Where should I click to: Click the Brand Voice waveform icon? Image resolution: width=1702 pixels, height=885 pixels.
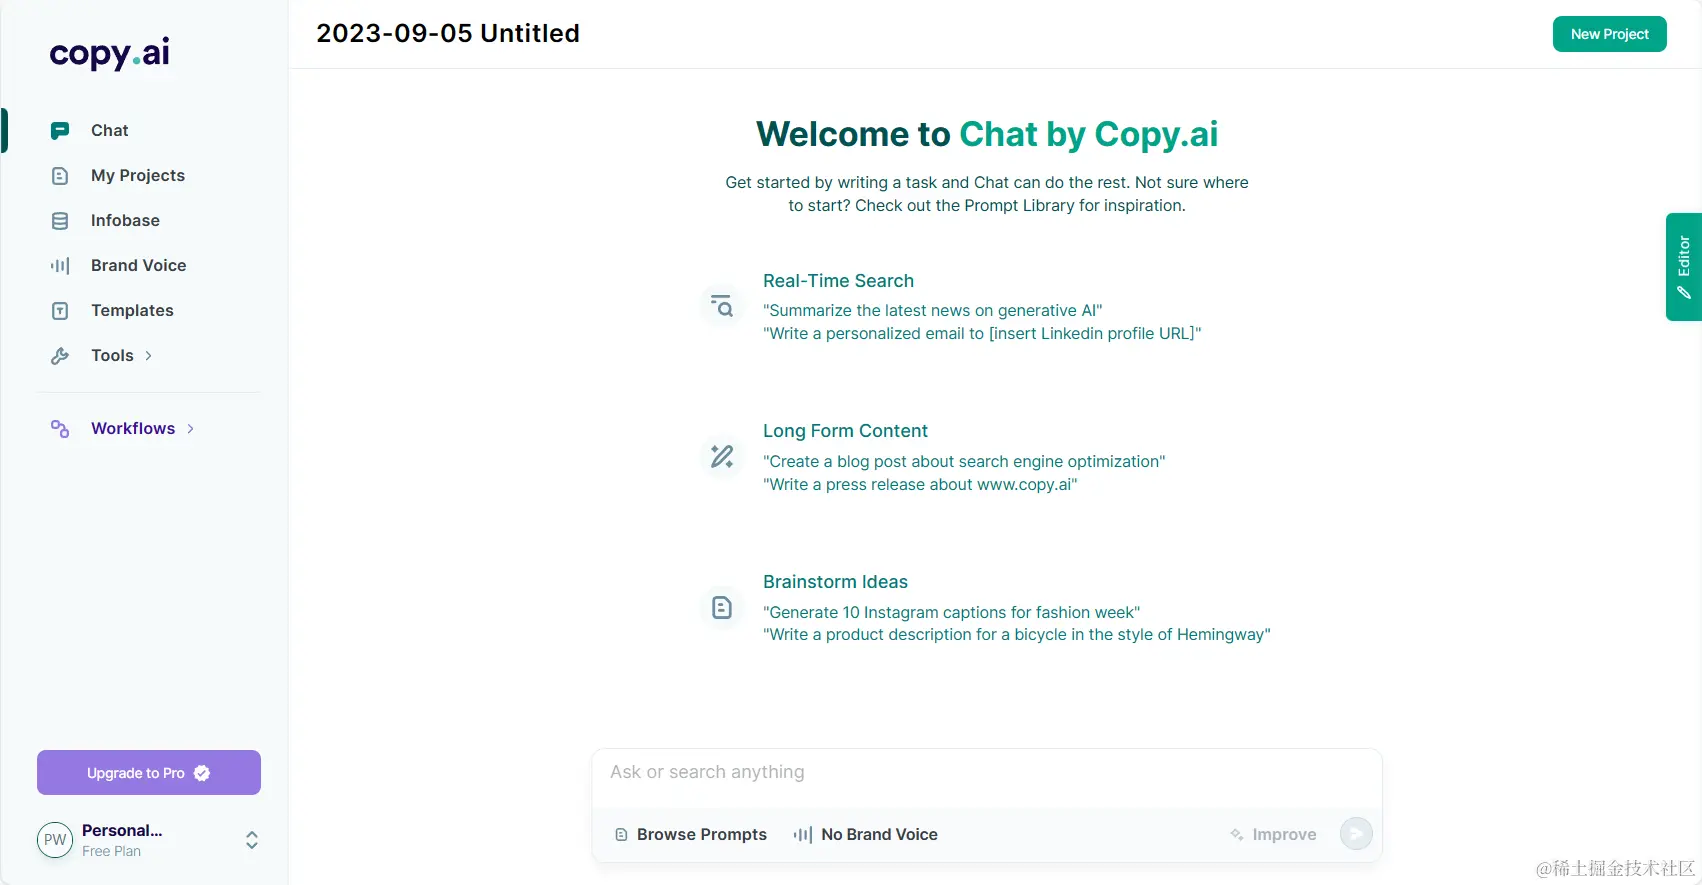60,265
